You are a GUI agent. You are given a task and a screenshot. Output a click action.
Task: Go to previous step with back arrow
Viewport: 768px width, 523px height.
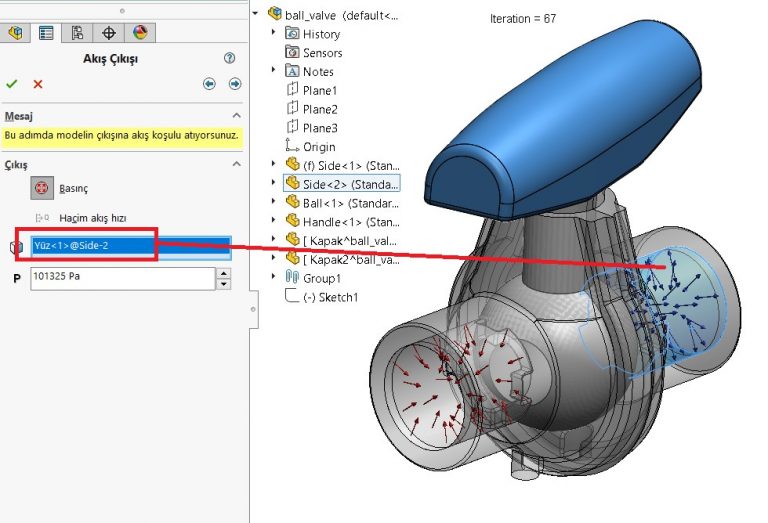210,84
